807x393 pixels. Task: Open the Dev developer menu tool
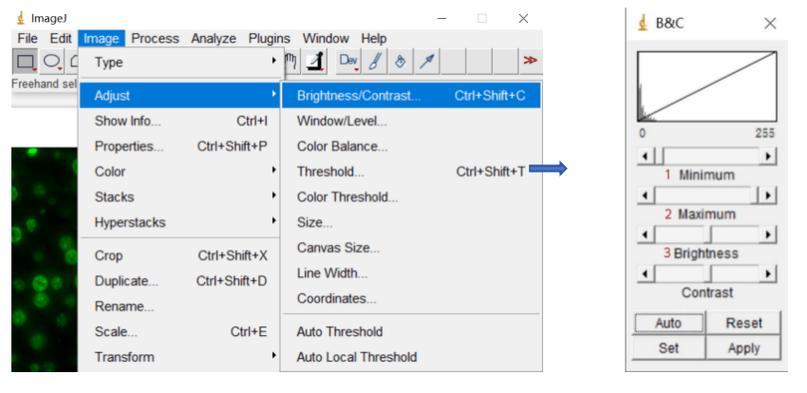(348, 62)
